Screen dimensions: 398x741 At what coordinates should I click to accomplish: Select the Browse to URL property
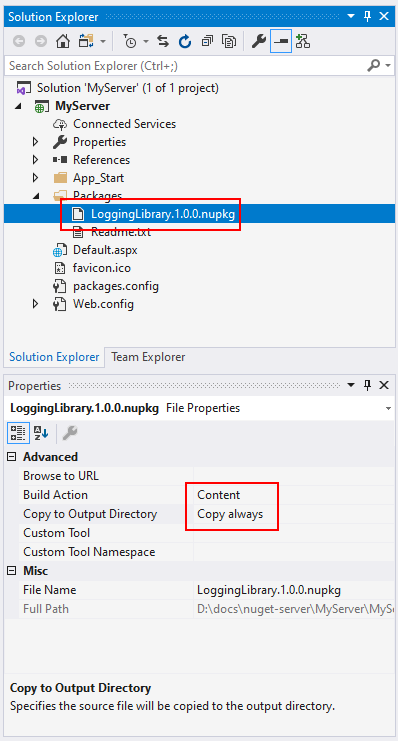(x=61, y=476)
